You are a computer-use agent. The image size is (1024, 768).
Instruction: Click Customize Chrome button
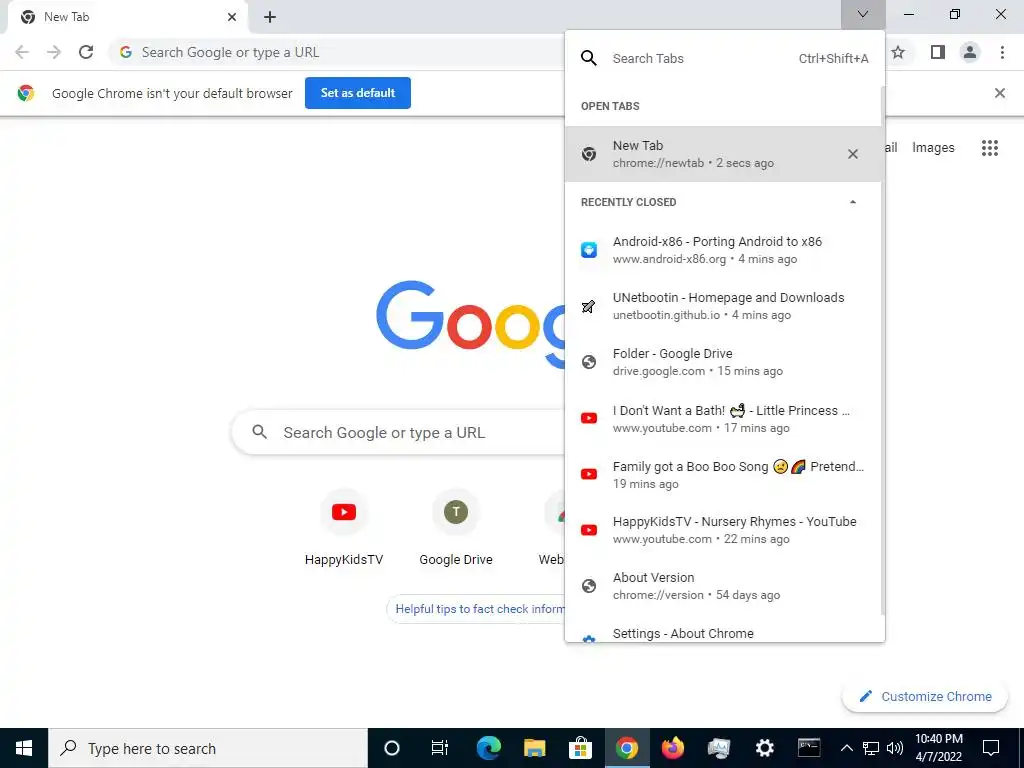point(925,696)
